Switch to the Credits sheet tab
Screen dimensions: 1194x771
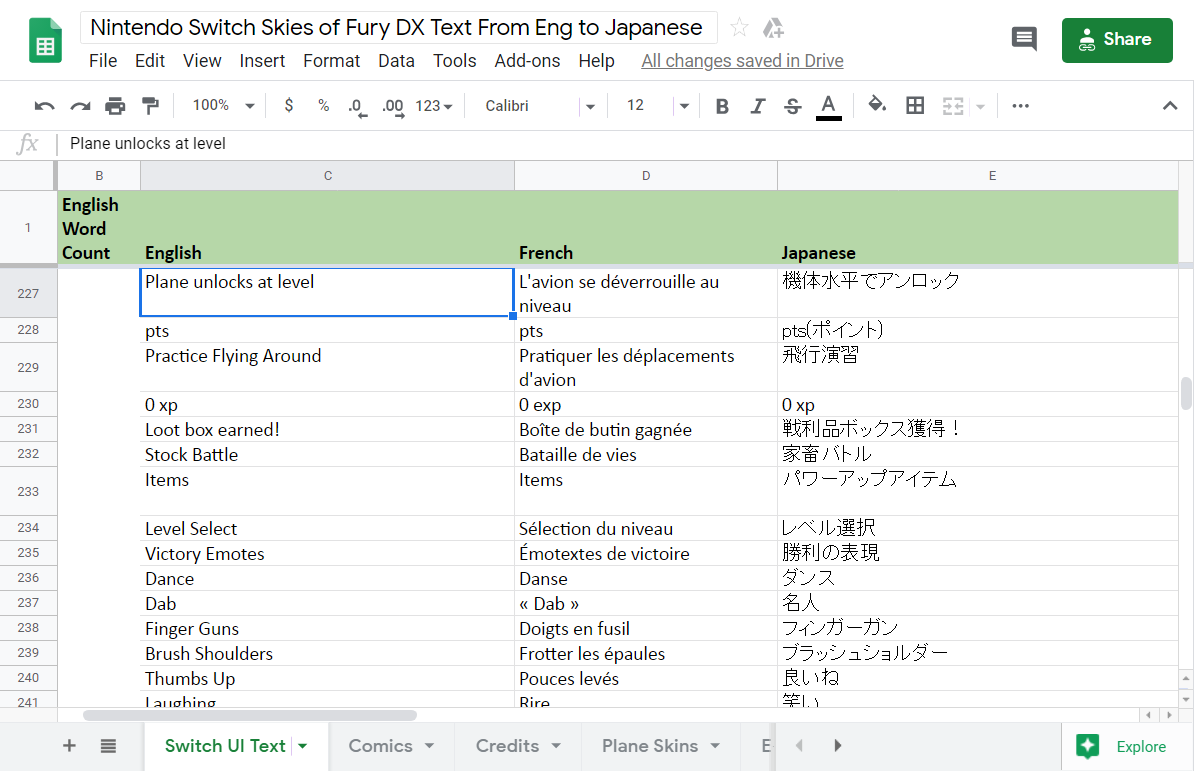tap(507, 746)
